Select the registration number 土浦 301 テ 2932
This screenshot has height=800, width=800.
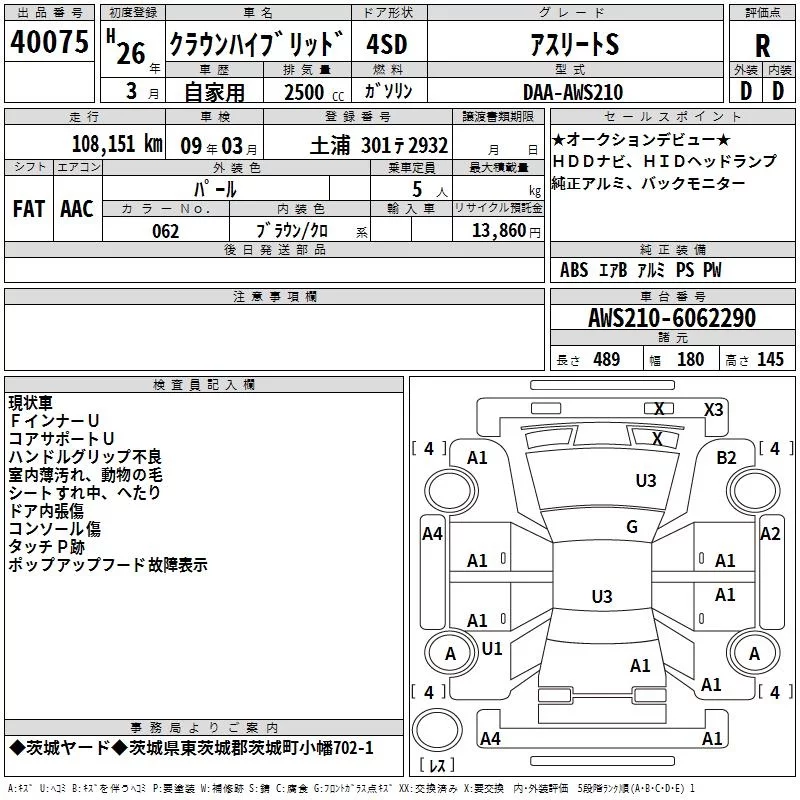coord(379,145)
